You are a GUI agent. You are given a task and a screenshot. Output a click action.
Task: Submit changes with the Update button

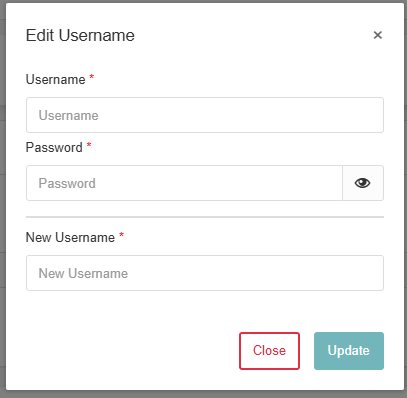tap(349, 351)
